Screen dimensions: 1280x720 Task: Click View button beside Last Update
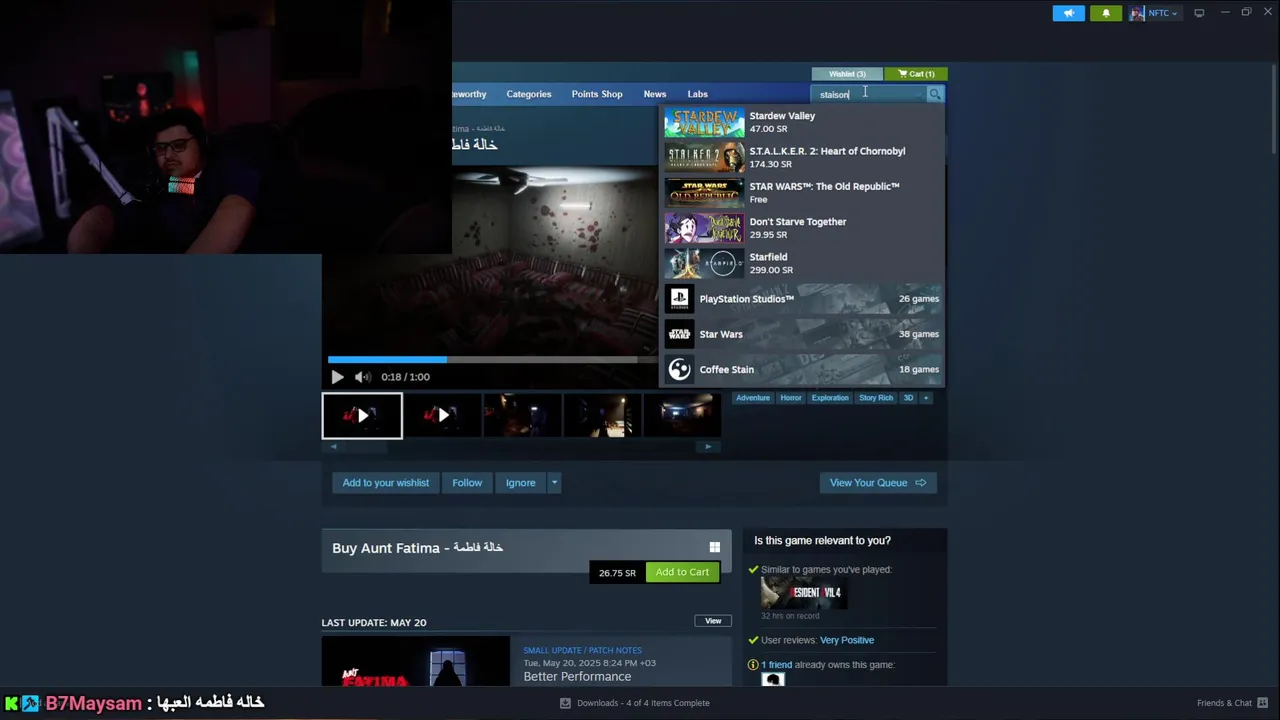click(x=713, y=621)
